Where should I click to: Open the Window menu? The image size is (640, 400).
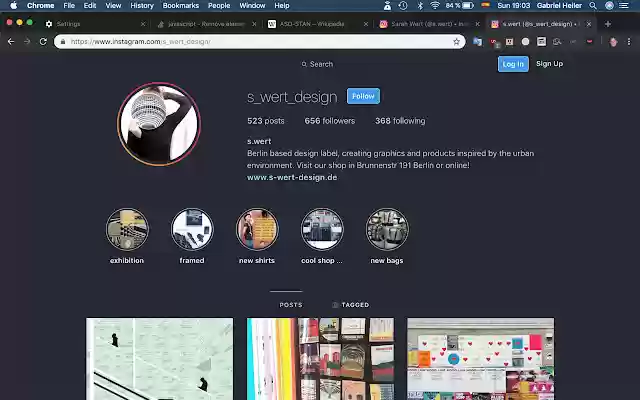pyautogui.click(x=252, y=5)
